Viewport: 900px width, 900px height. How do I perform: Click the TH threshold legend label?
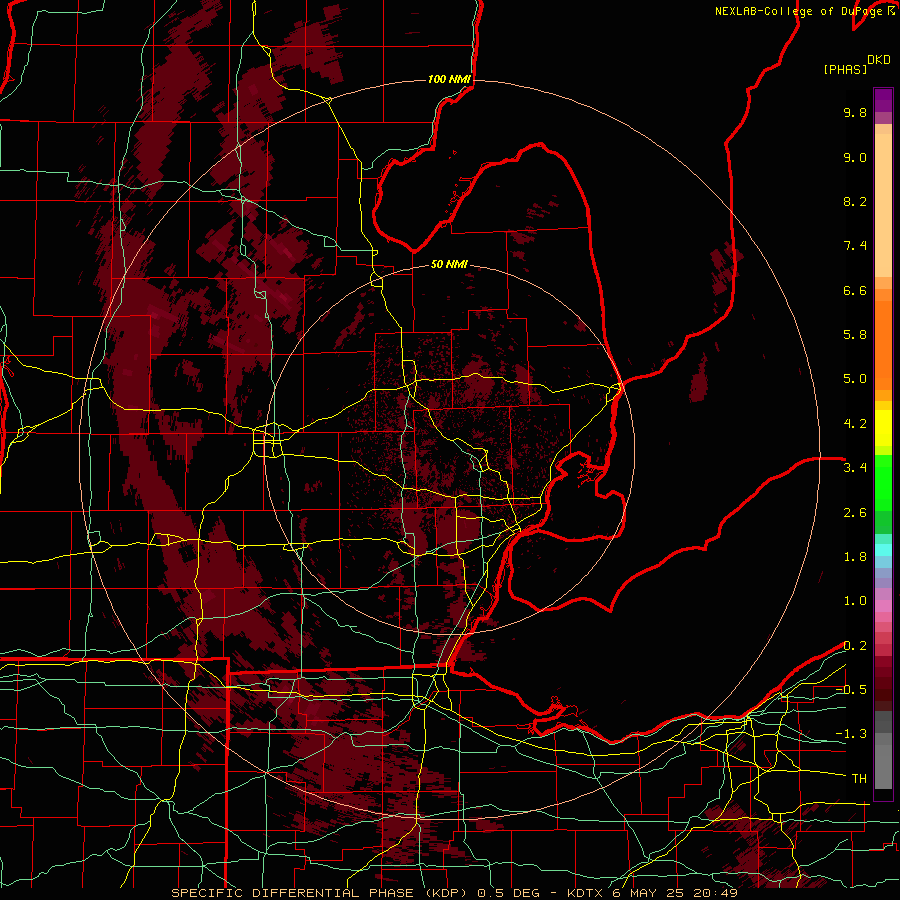click(x=859, y=779)
